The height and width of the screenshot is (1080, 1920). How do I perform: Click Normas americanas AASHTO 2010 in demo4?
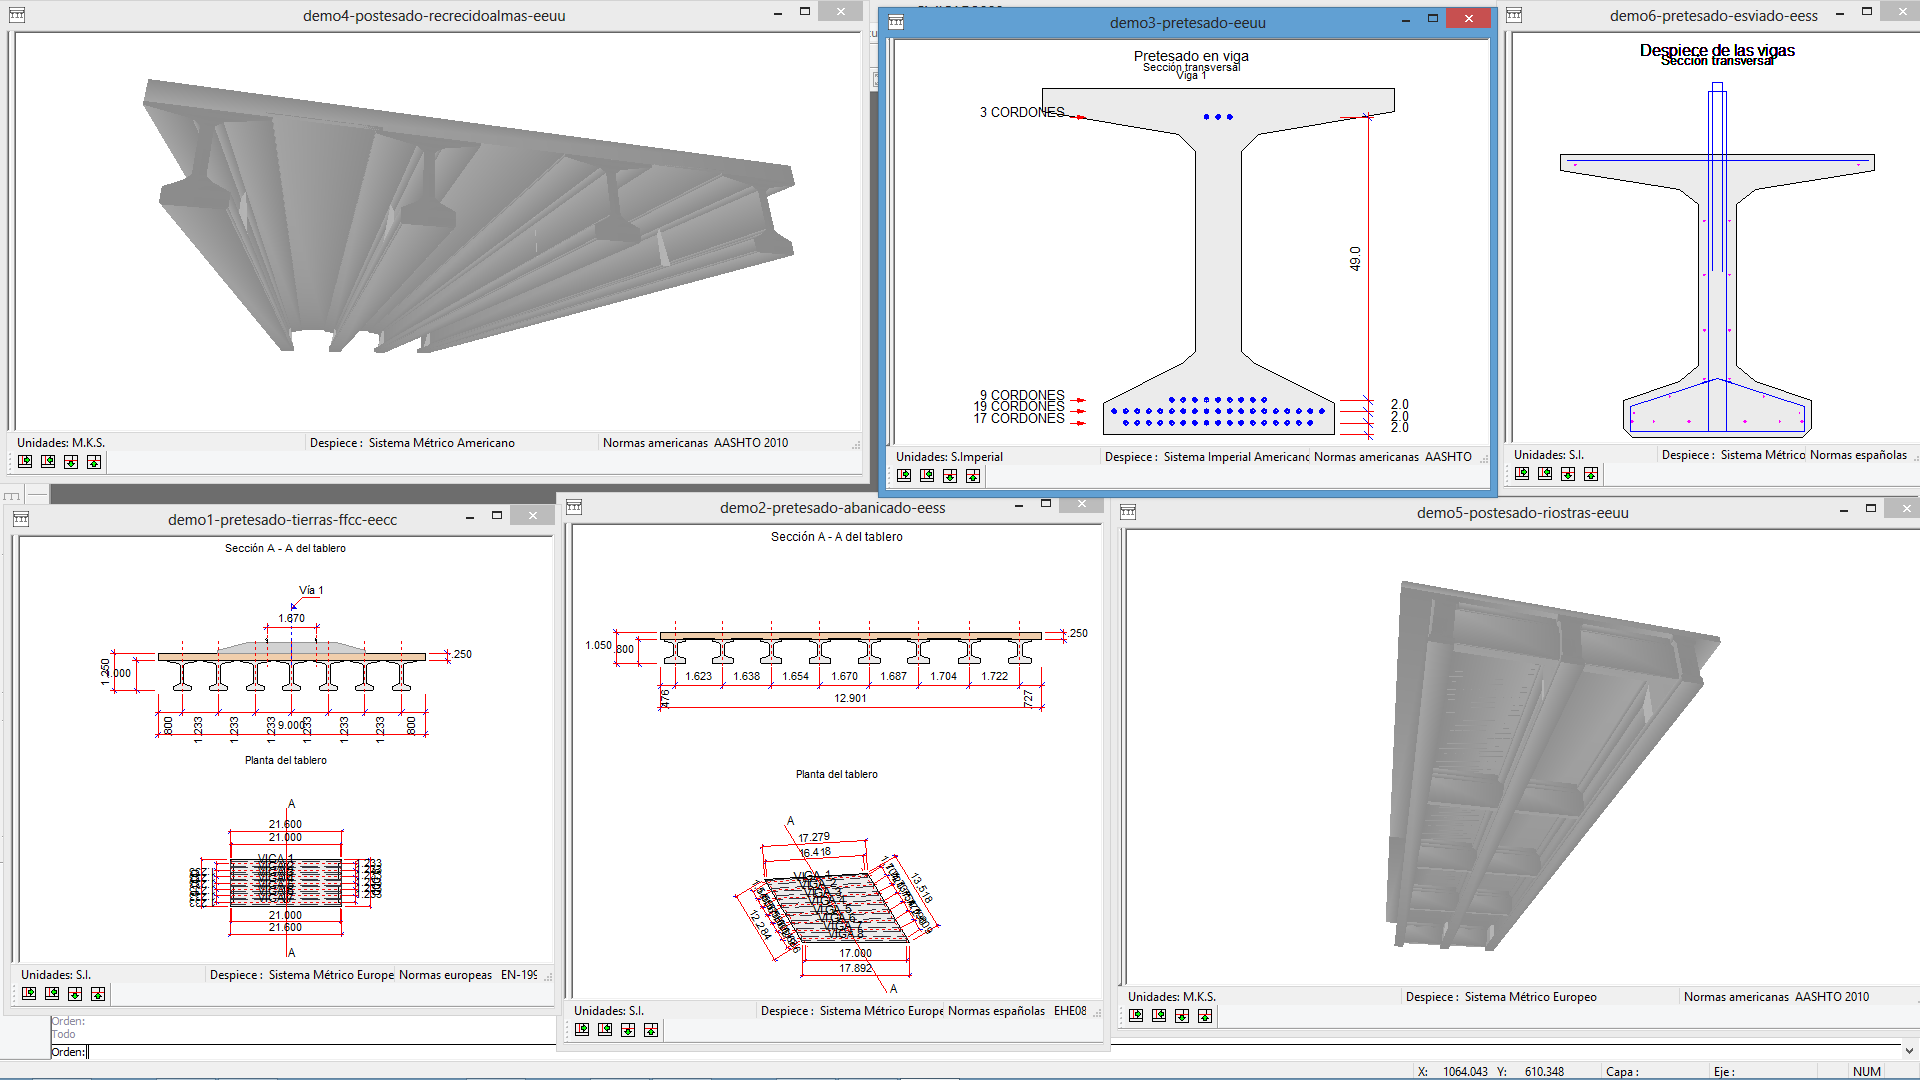tap(695, 443)
